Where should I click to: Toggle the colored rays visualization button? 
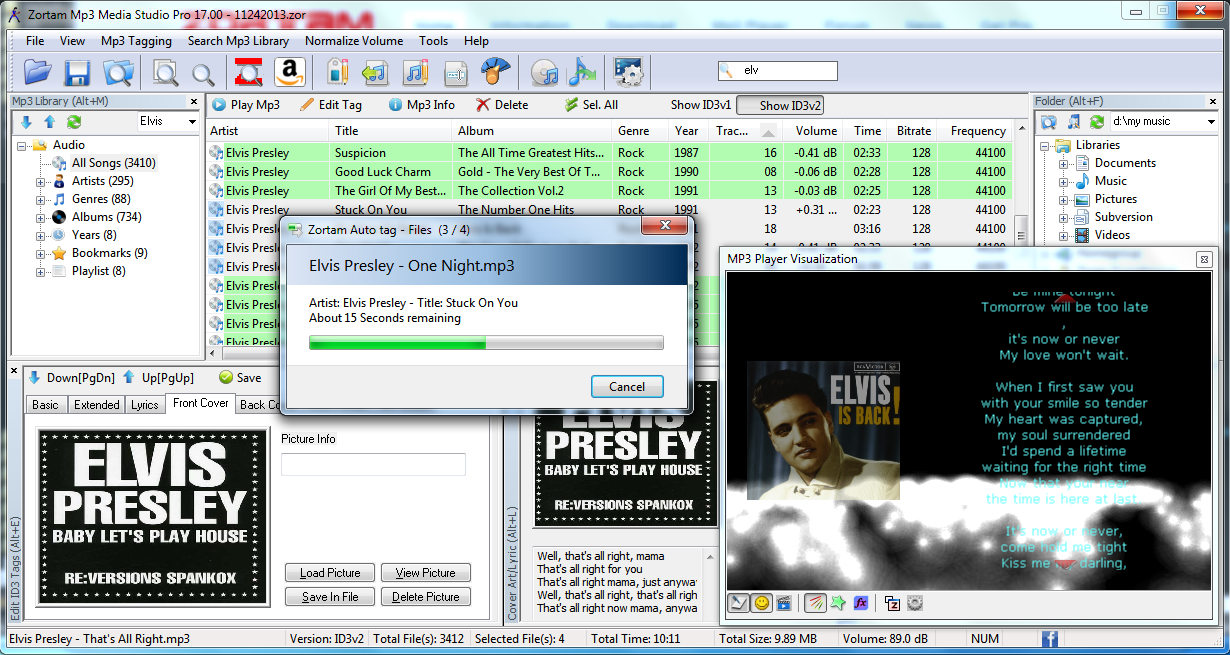[x=815, y=603]
